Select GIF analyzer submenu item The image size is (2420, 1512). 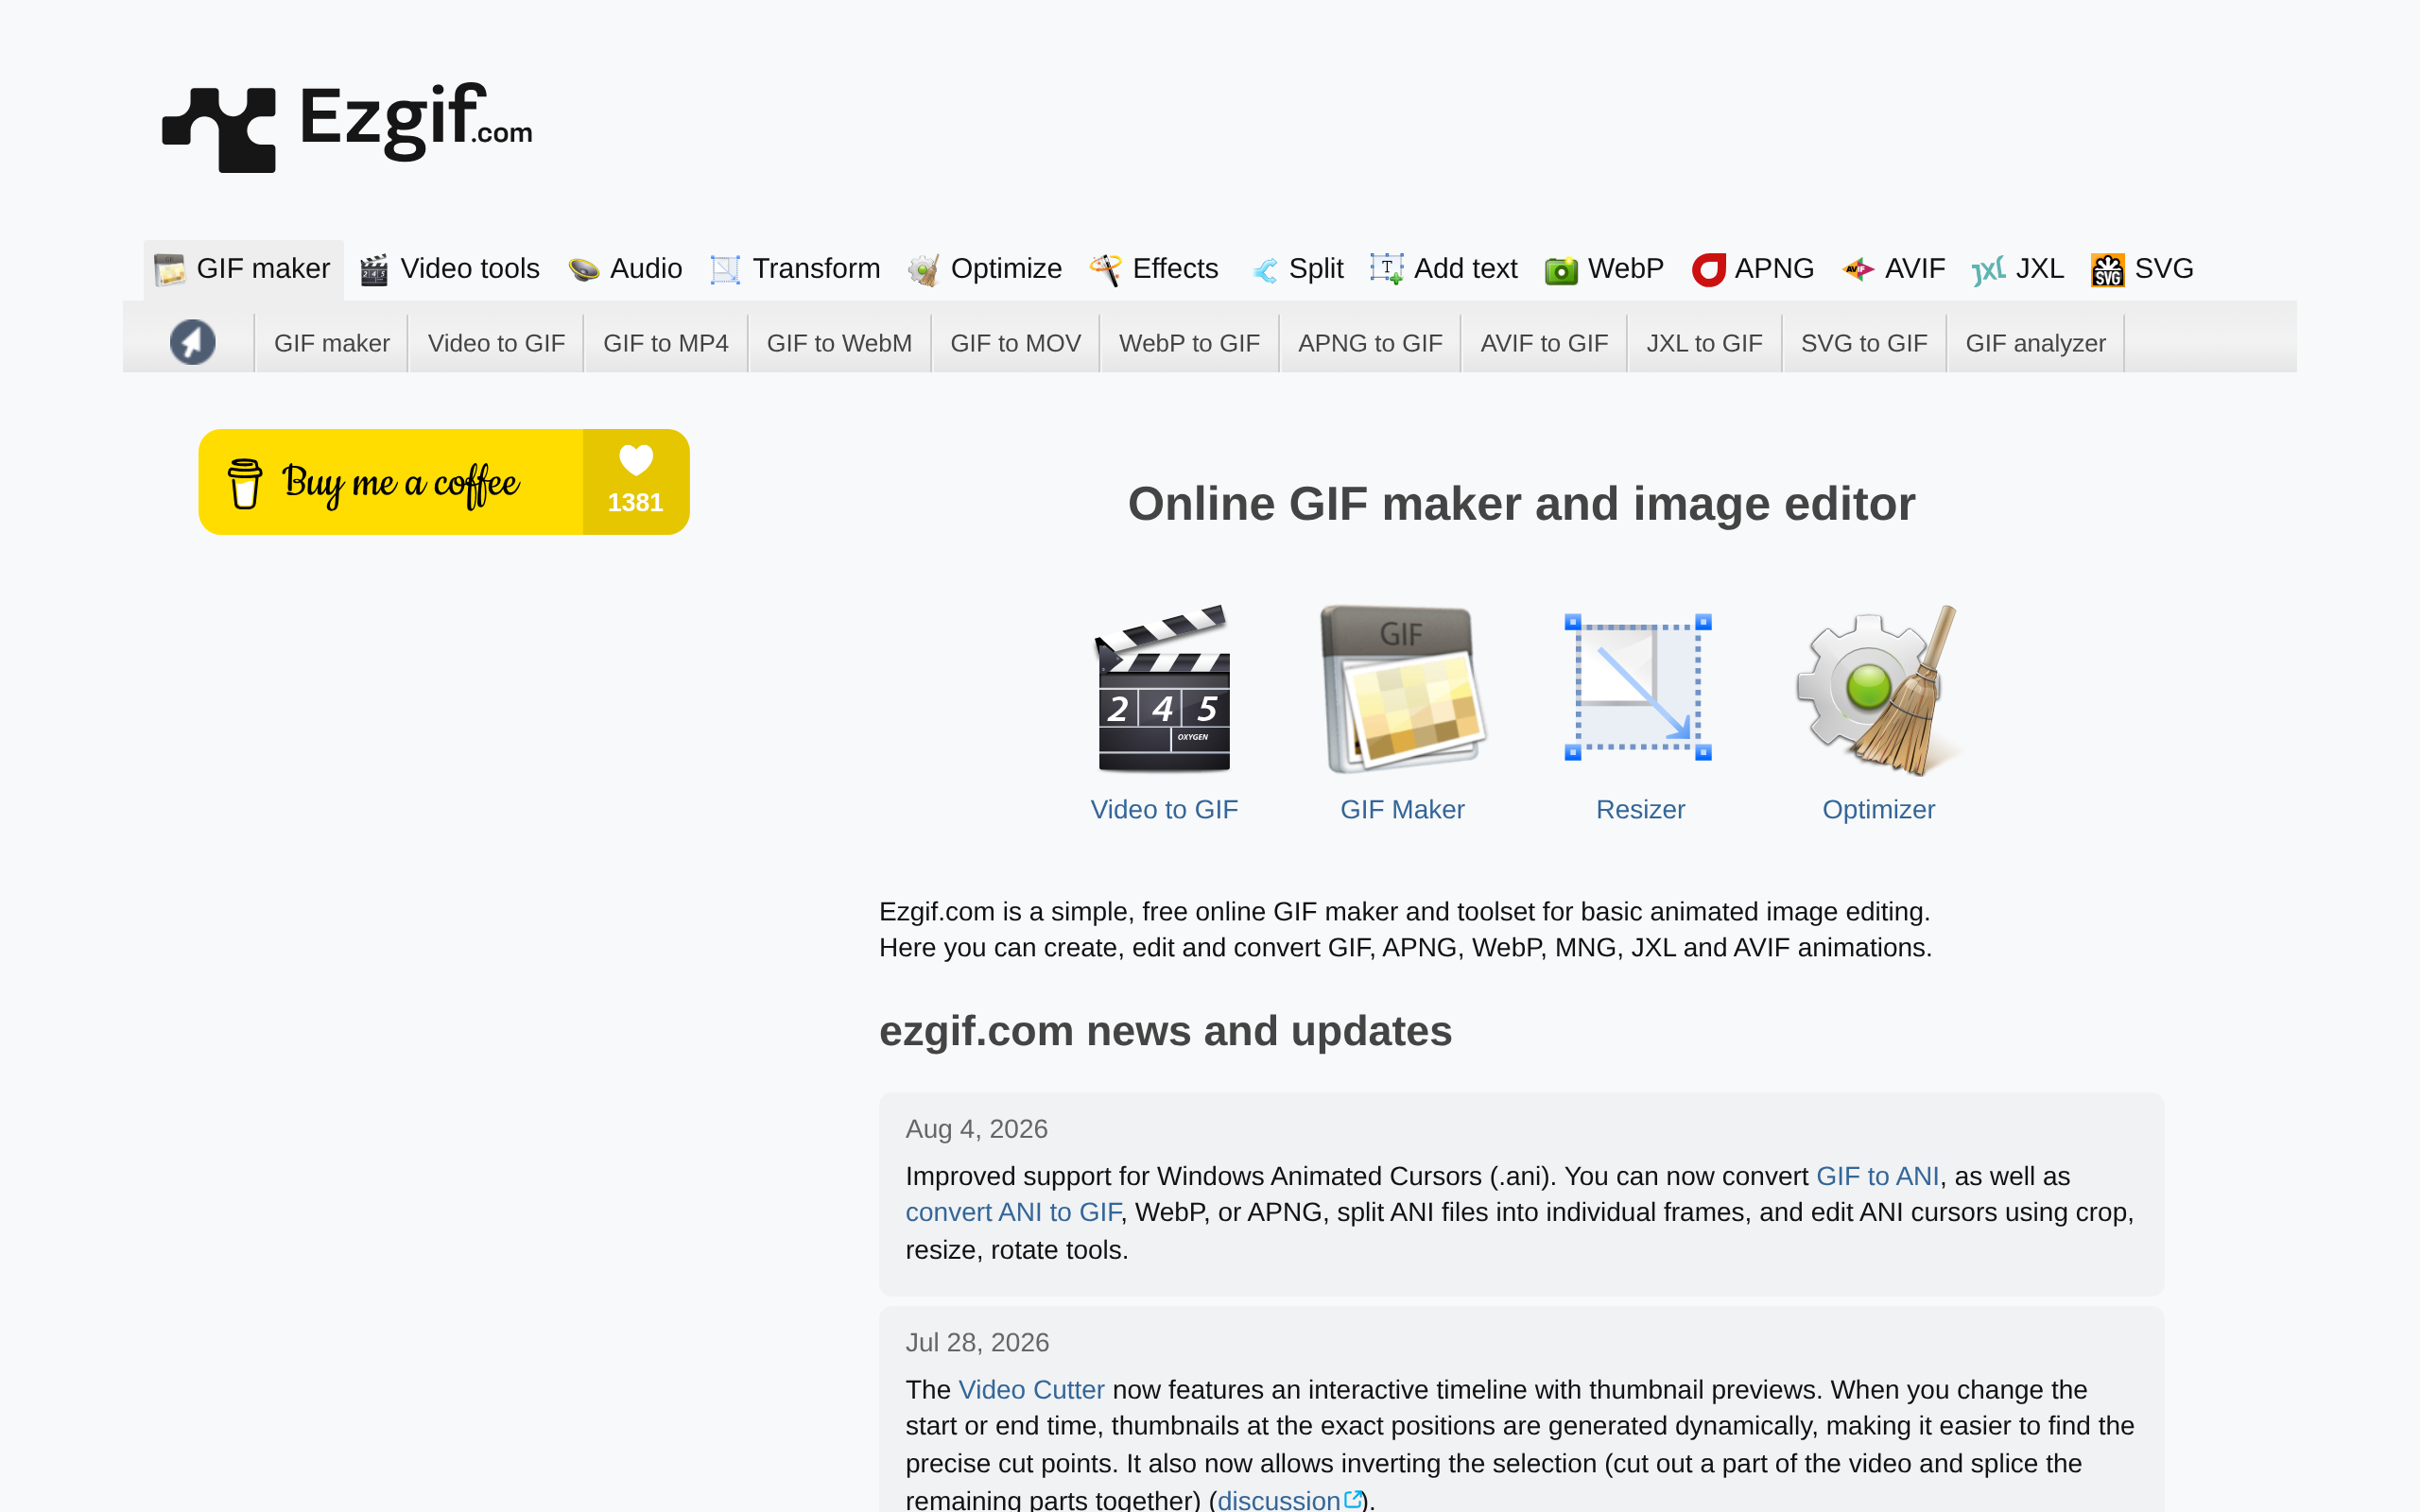click(2035, 343)
